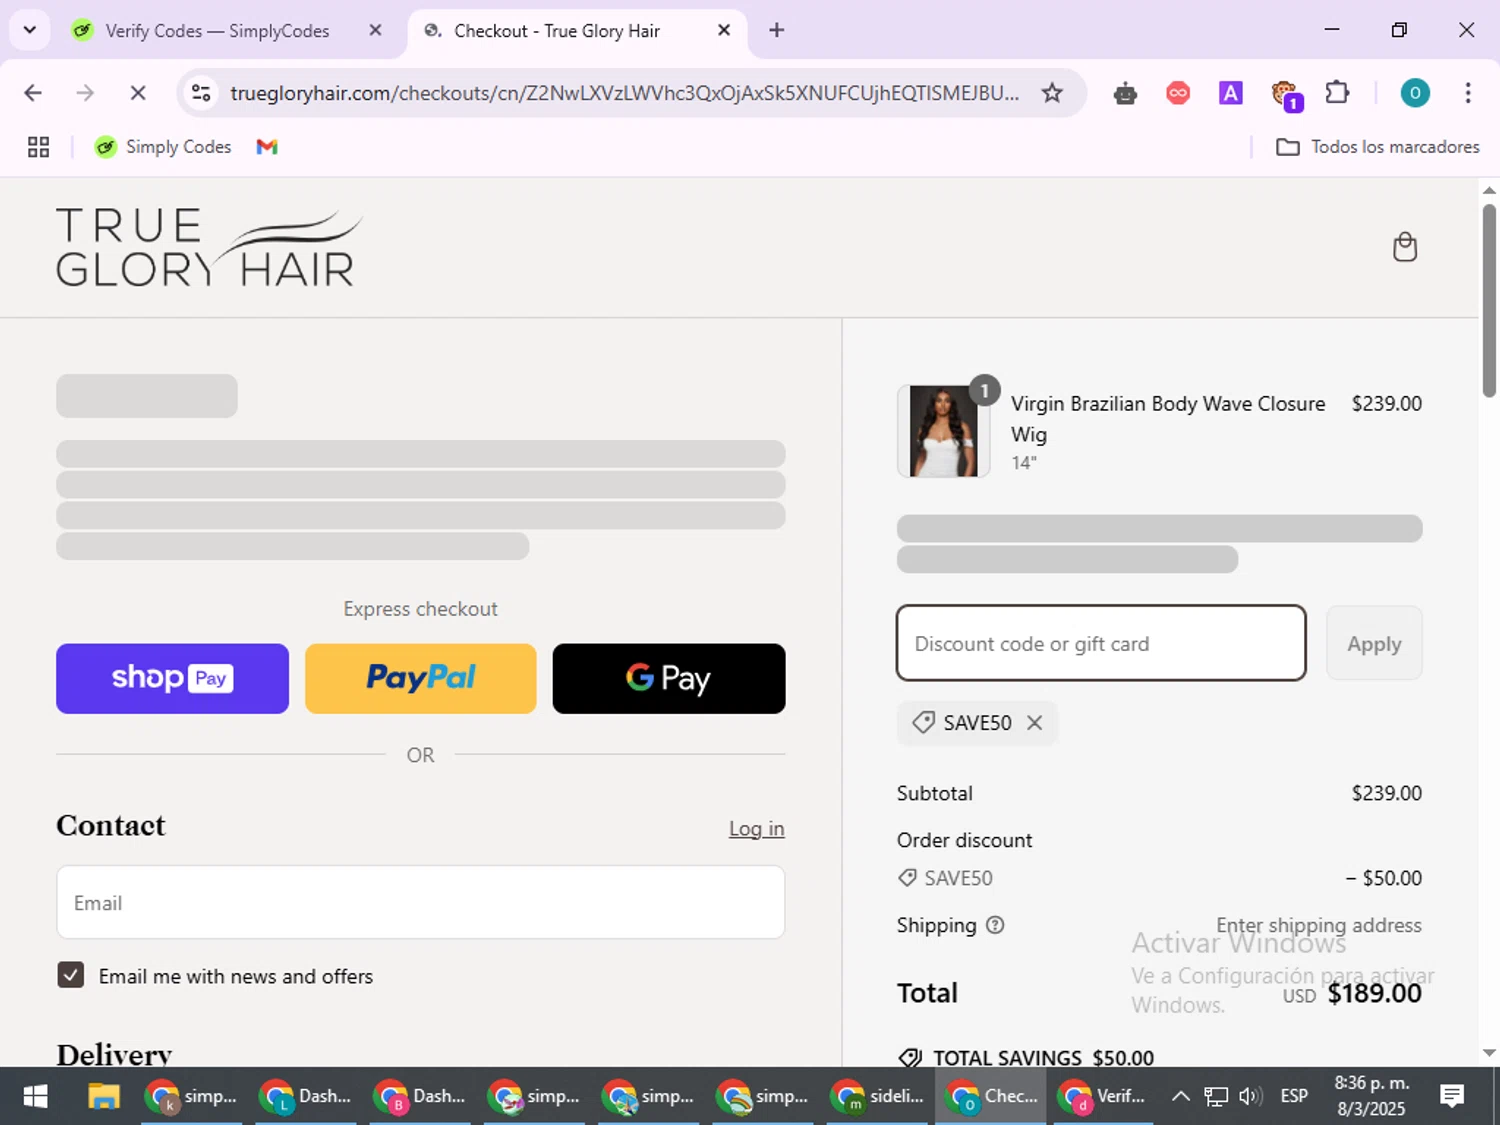Switch to the sideli... Chrome taskbar window
The height and width of the screenshot is (1125, 1500).
pos(877,1097)
